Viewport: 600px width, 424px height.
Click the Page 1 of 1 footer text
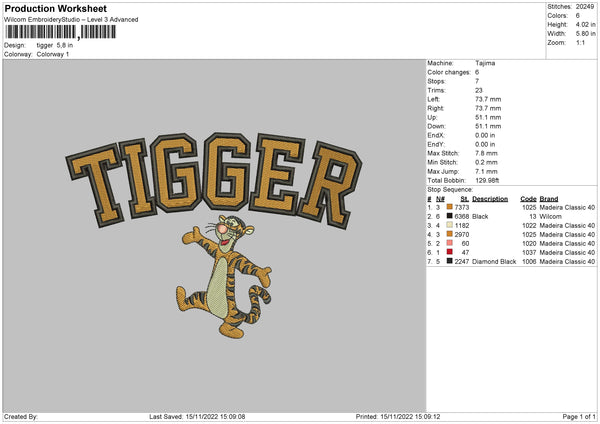click(x=579, y=416)
